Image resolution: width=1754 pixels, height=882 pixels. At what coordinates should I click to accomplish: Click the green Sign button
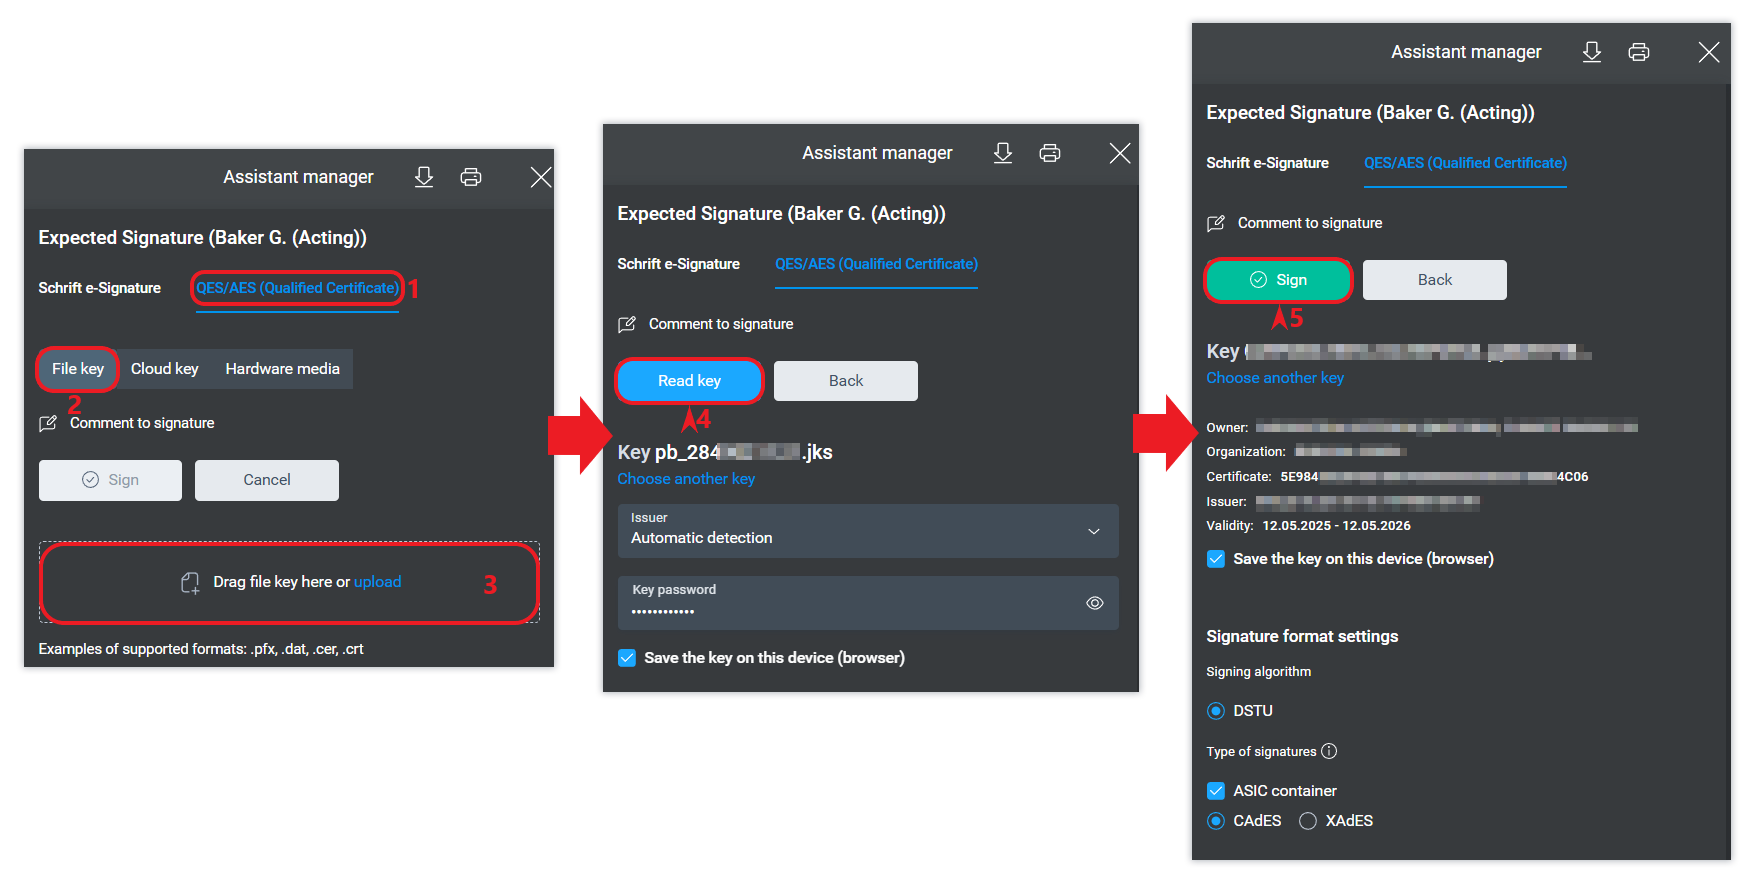click(x=1278, y=280)
